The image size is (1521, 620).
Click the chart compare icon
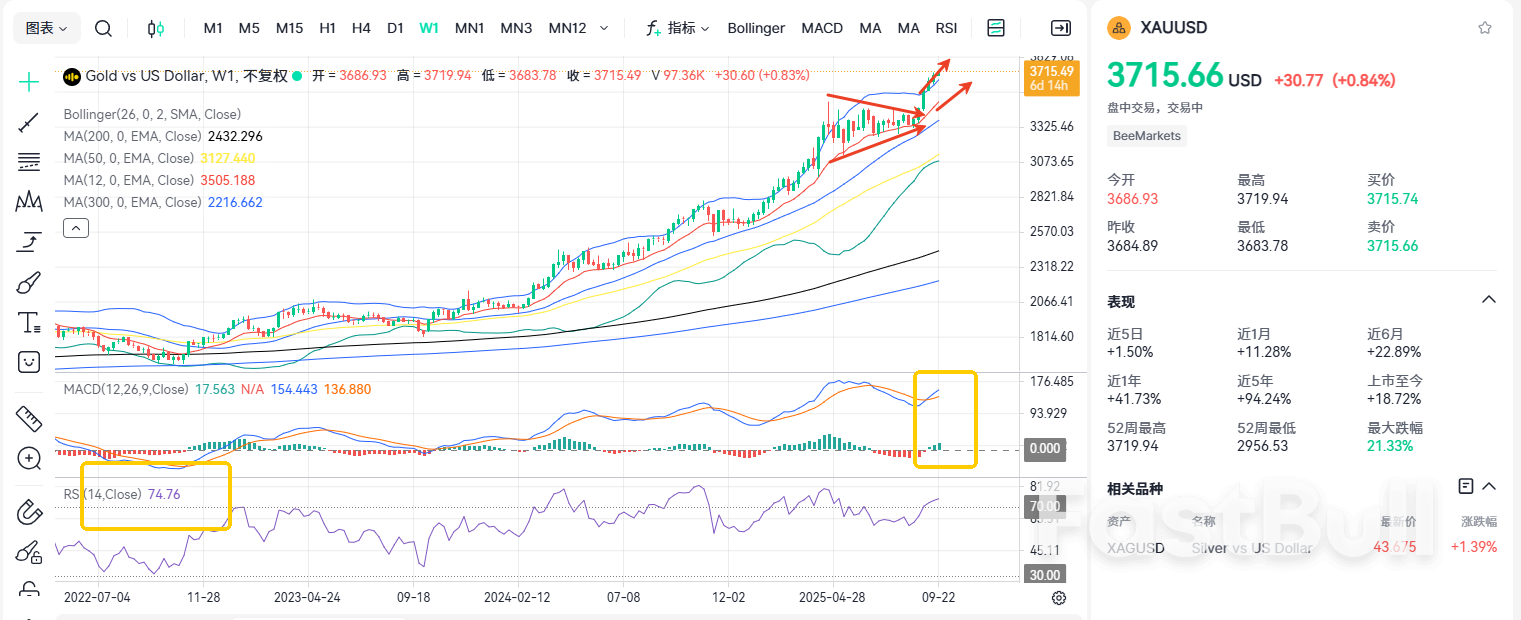point(156,28)
